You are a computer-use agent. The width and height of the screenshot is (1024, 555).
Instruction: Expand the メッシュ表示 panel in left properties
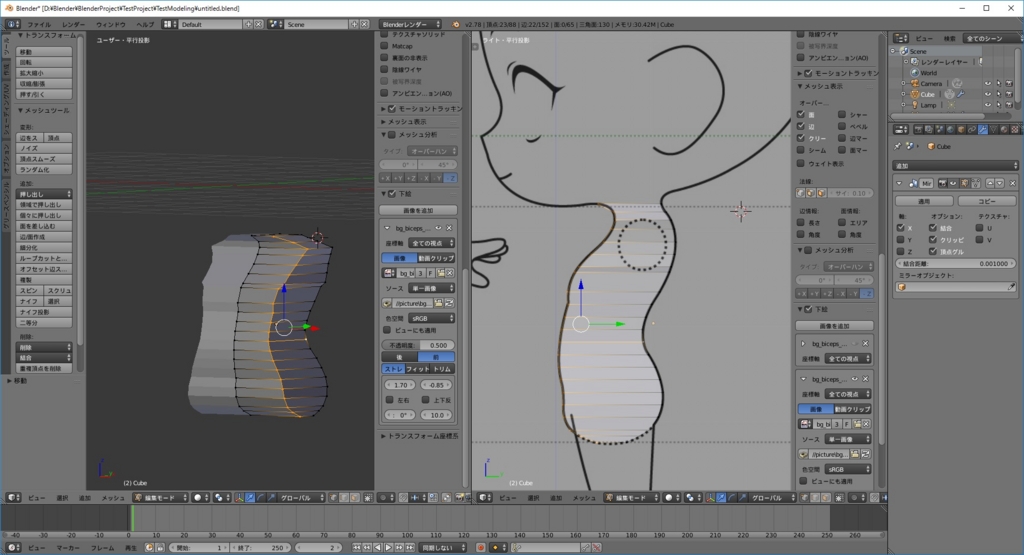pos(407,121)
